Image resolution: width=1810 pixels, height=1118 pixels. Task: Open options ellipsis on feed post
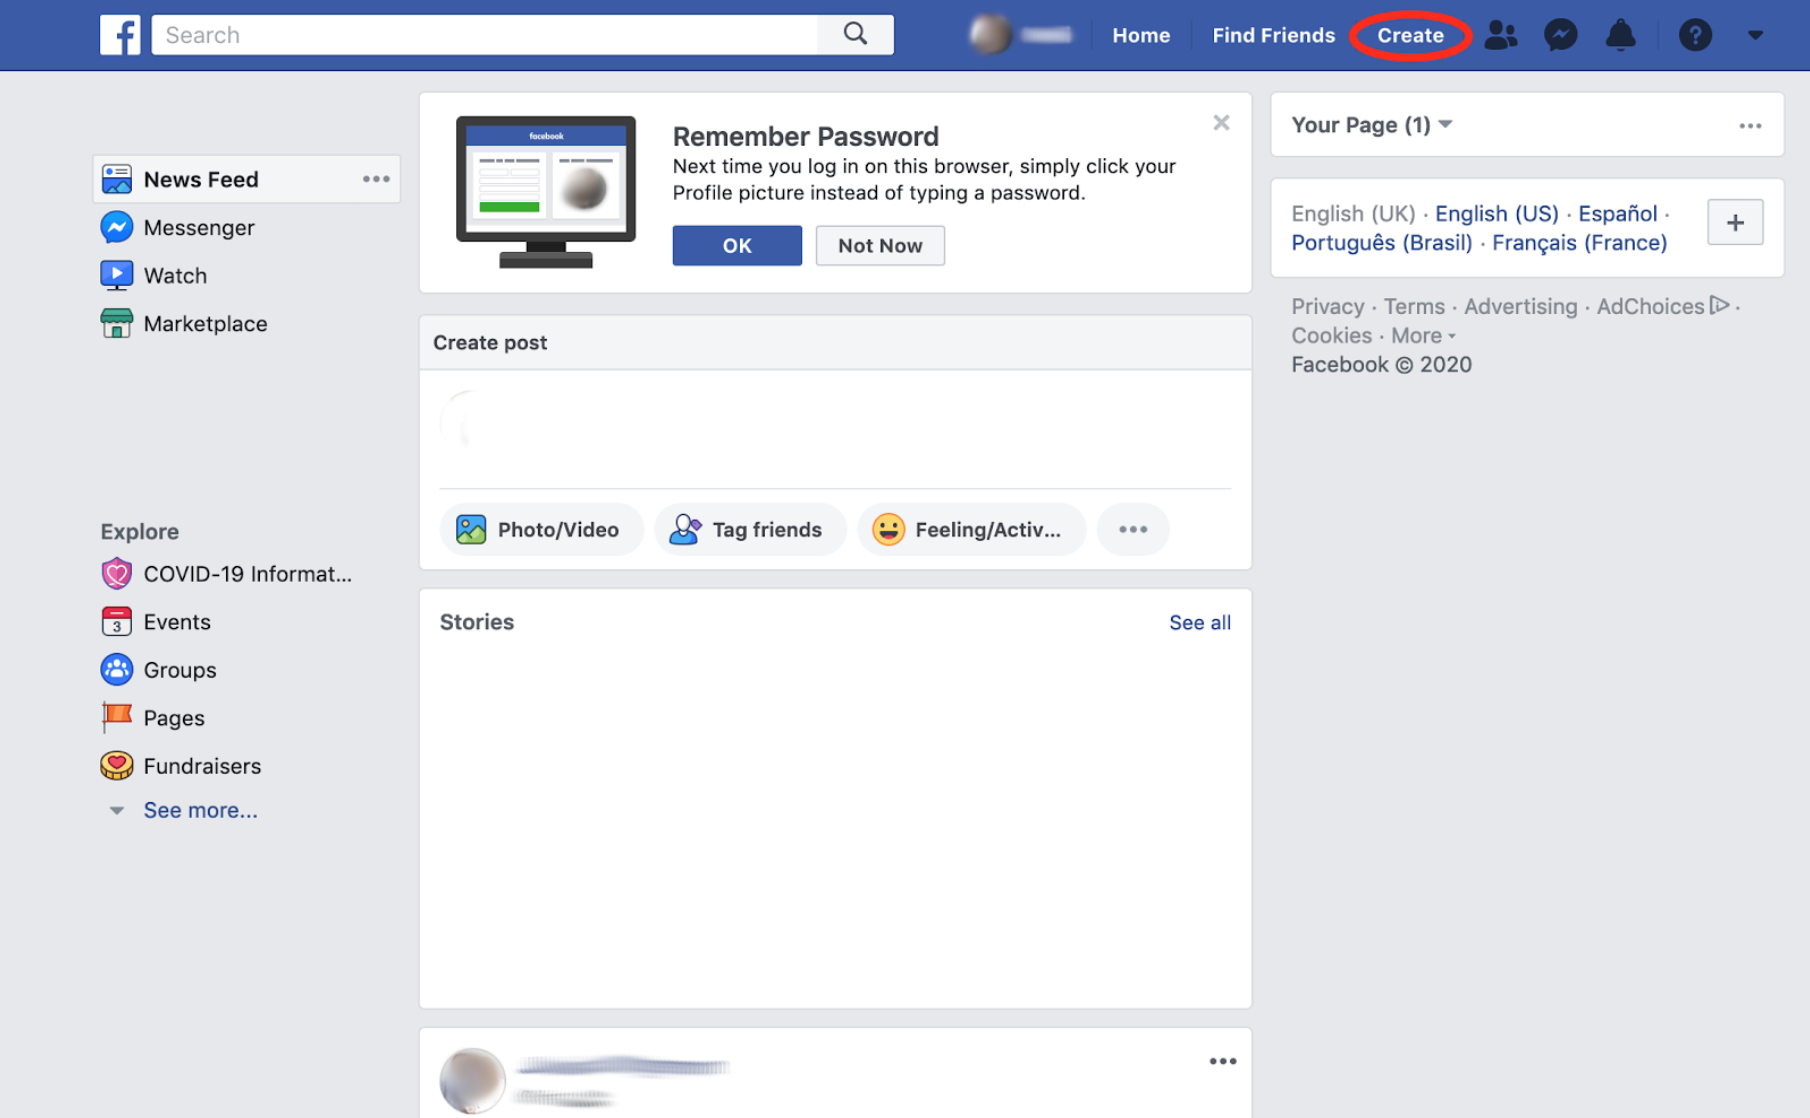pyautogui.click(x=1223, y=1061)
